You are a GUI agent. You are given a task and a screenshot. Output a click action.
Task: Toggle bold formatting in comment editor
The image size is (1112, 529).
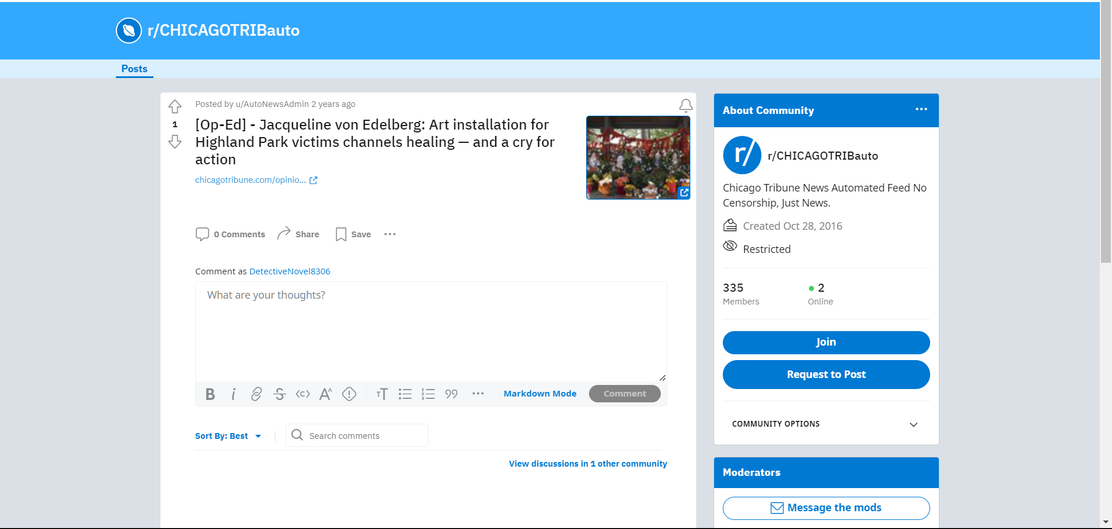click(210, 394)
